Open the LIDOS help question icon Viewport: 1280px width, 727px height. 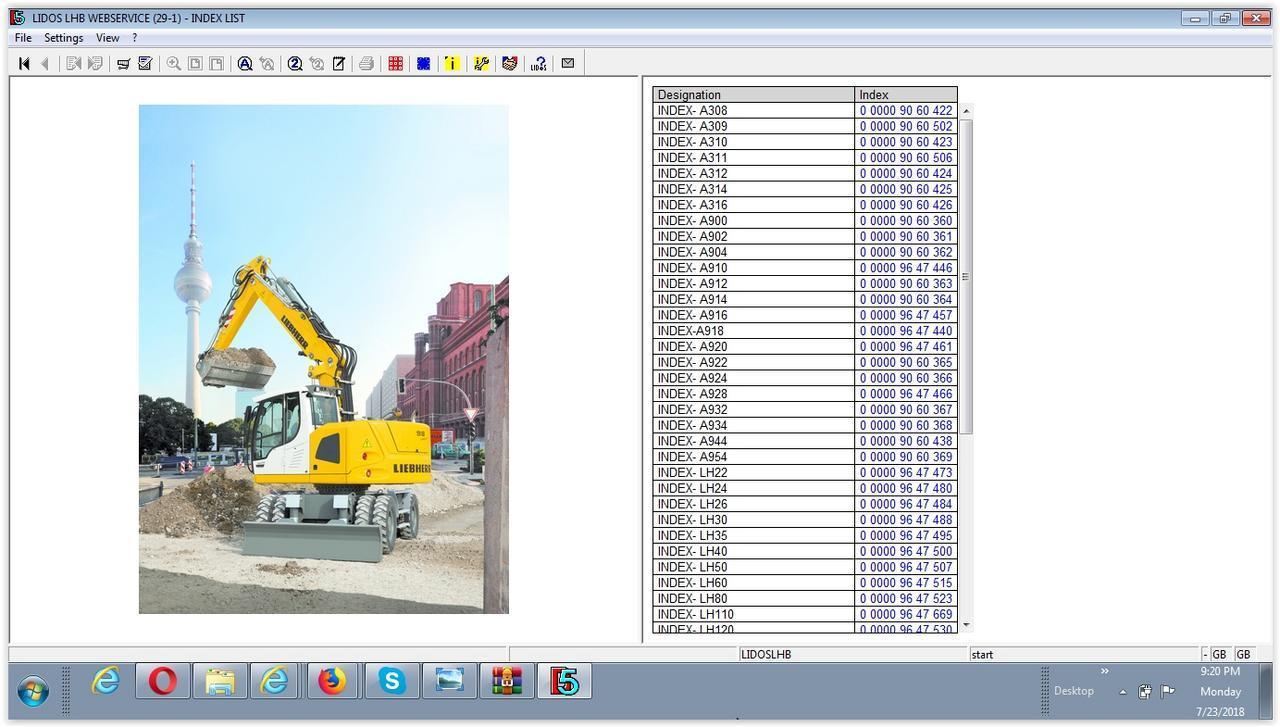coord(538,64)
